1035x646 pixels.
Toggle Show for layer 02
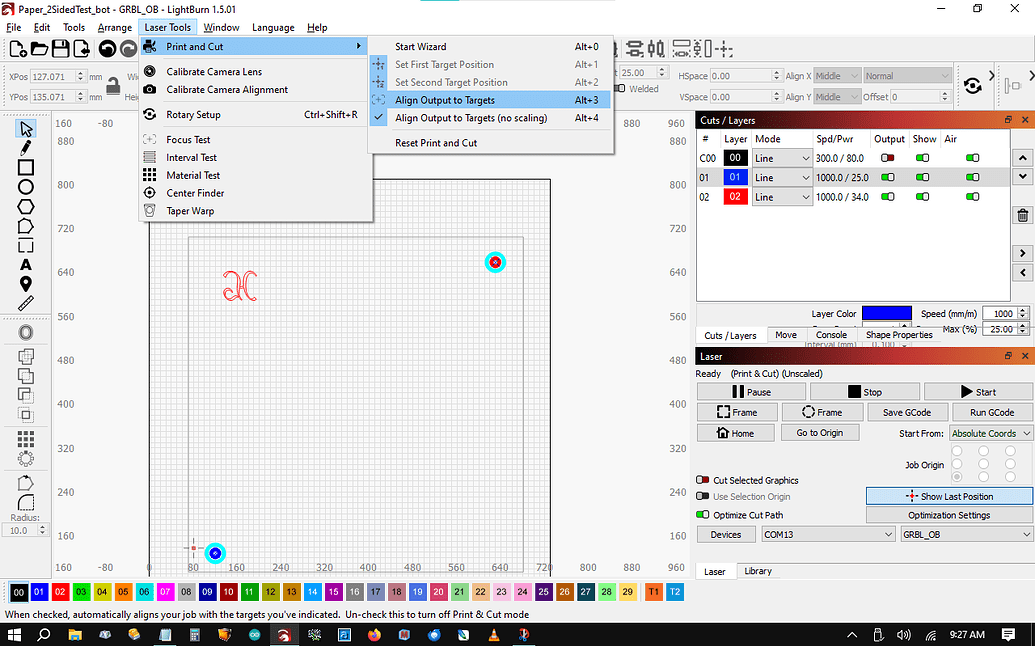pyautogui.click(x=922, y=197)
